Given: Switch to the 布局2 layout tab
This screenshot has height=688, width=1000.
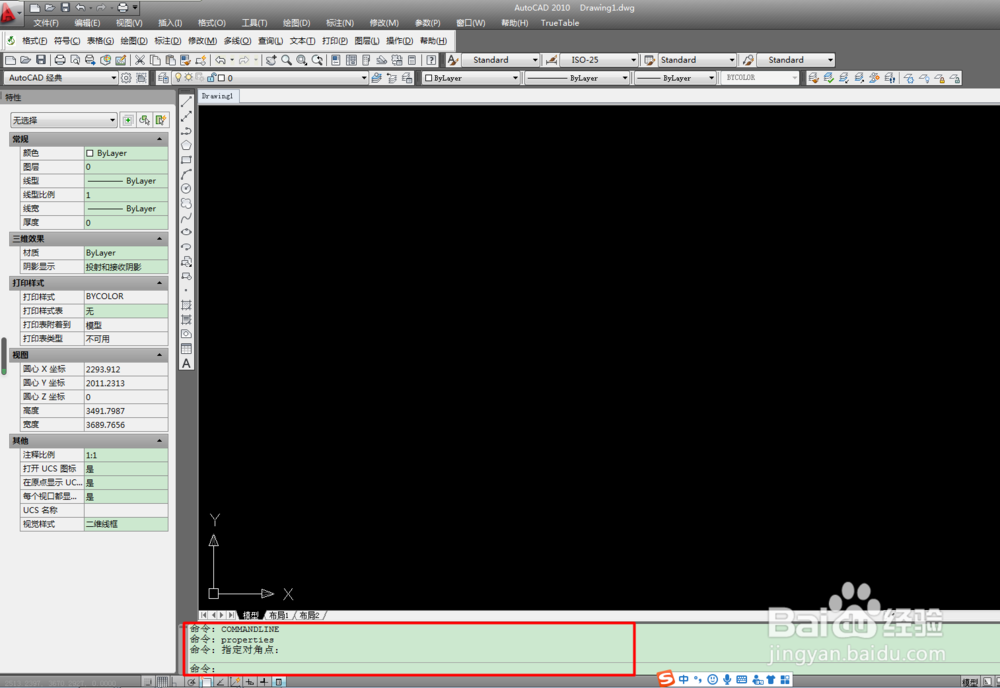Looking at the screenshot, I should point(309,615).
